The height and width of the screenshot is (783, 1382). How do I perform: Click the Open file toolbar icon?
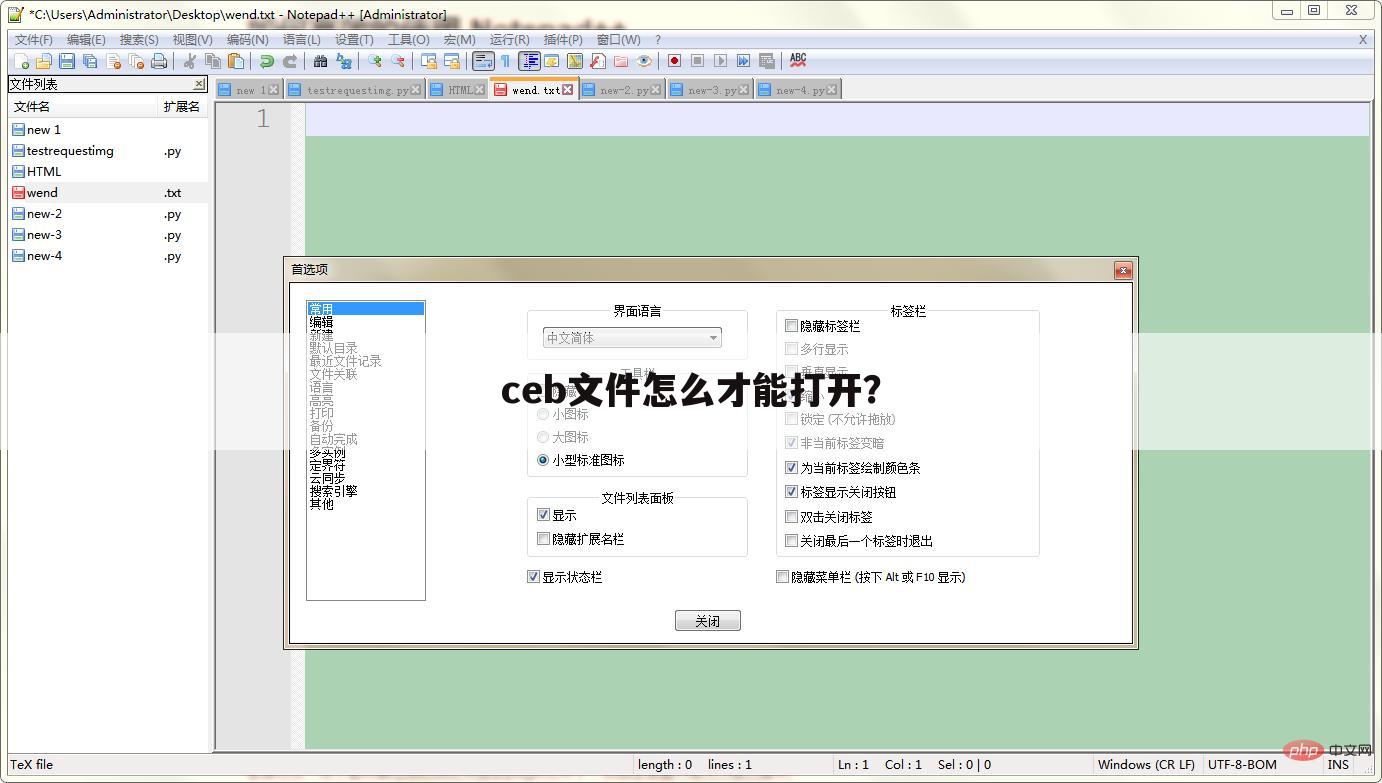click(x=43, y=61)
